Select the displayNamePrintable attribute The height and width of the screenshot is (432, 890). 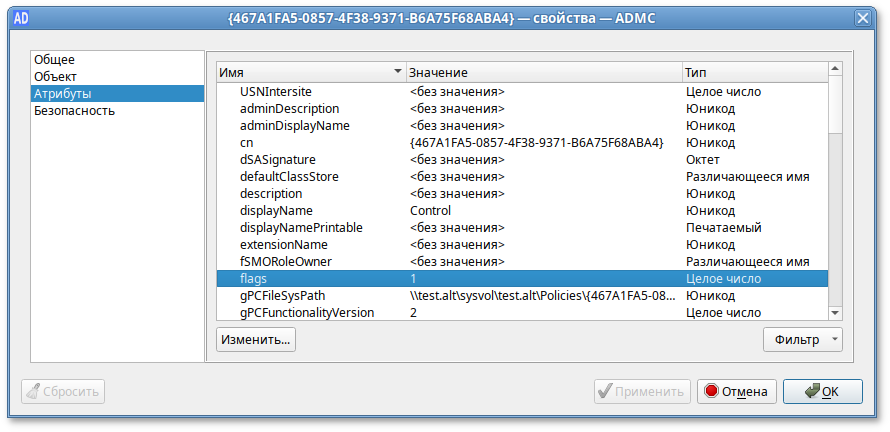tap(522, 228)
